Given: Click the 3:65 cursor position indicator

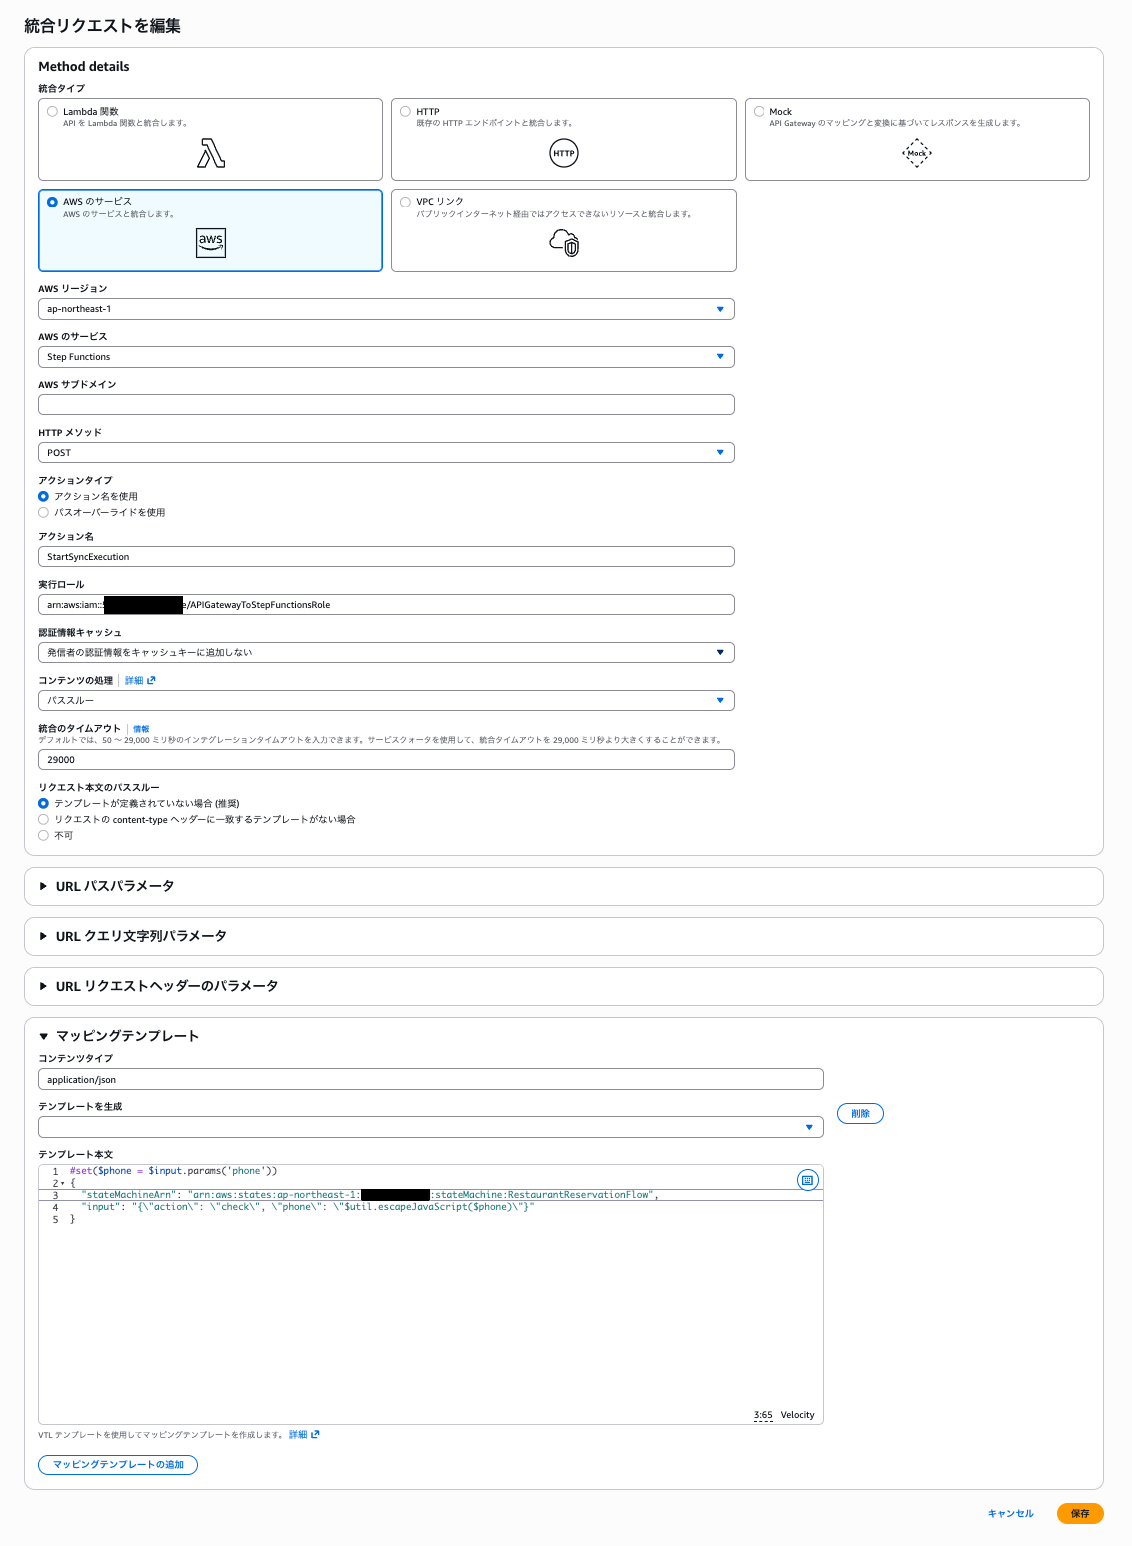Looking at the screenshot, I should tap(763, 1415).
